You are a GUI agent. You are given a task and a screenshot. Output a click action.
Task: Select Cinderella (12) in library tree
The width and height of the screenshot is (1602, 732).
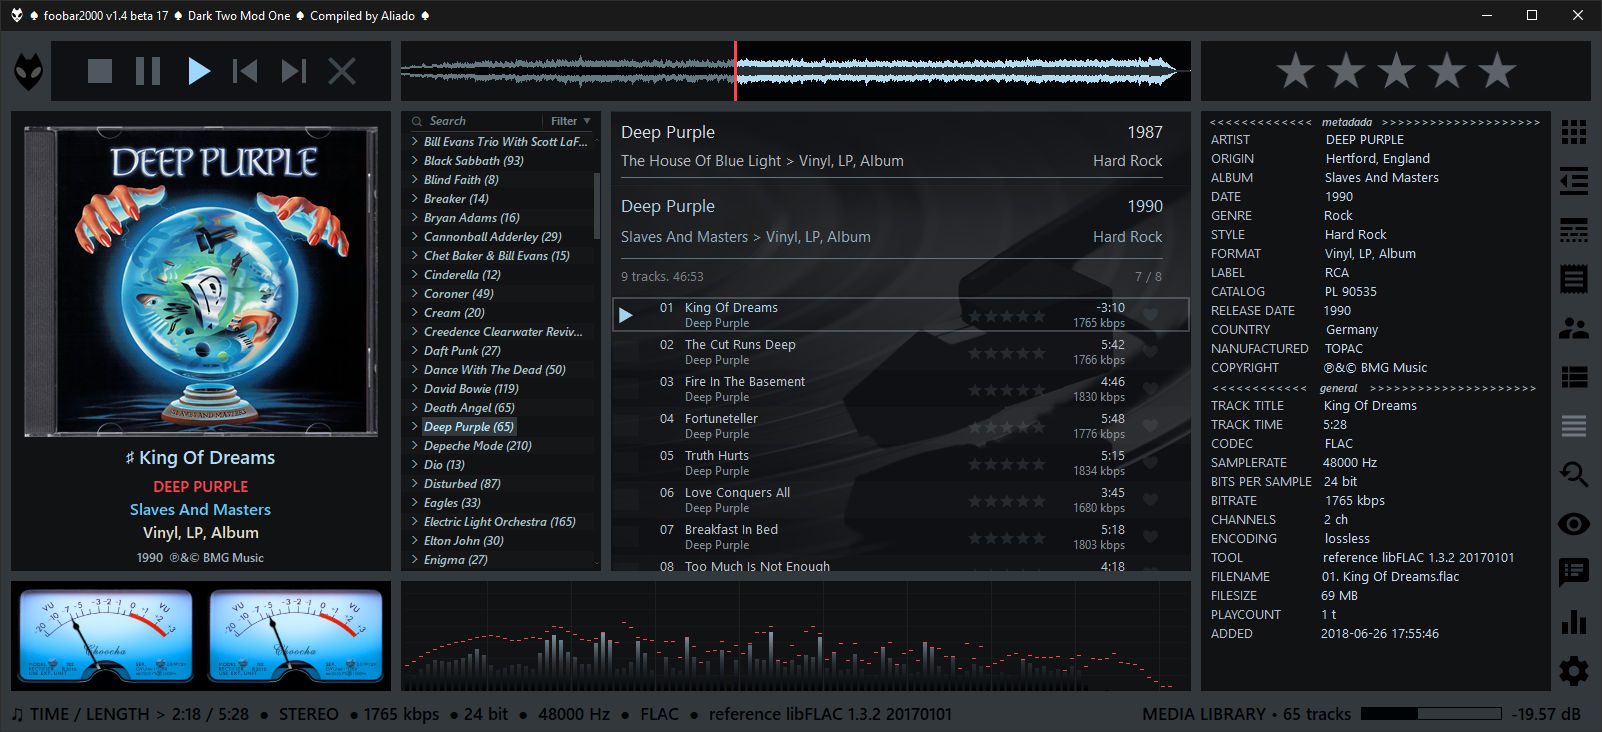point(462,274)
